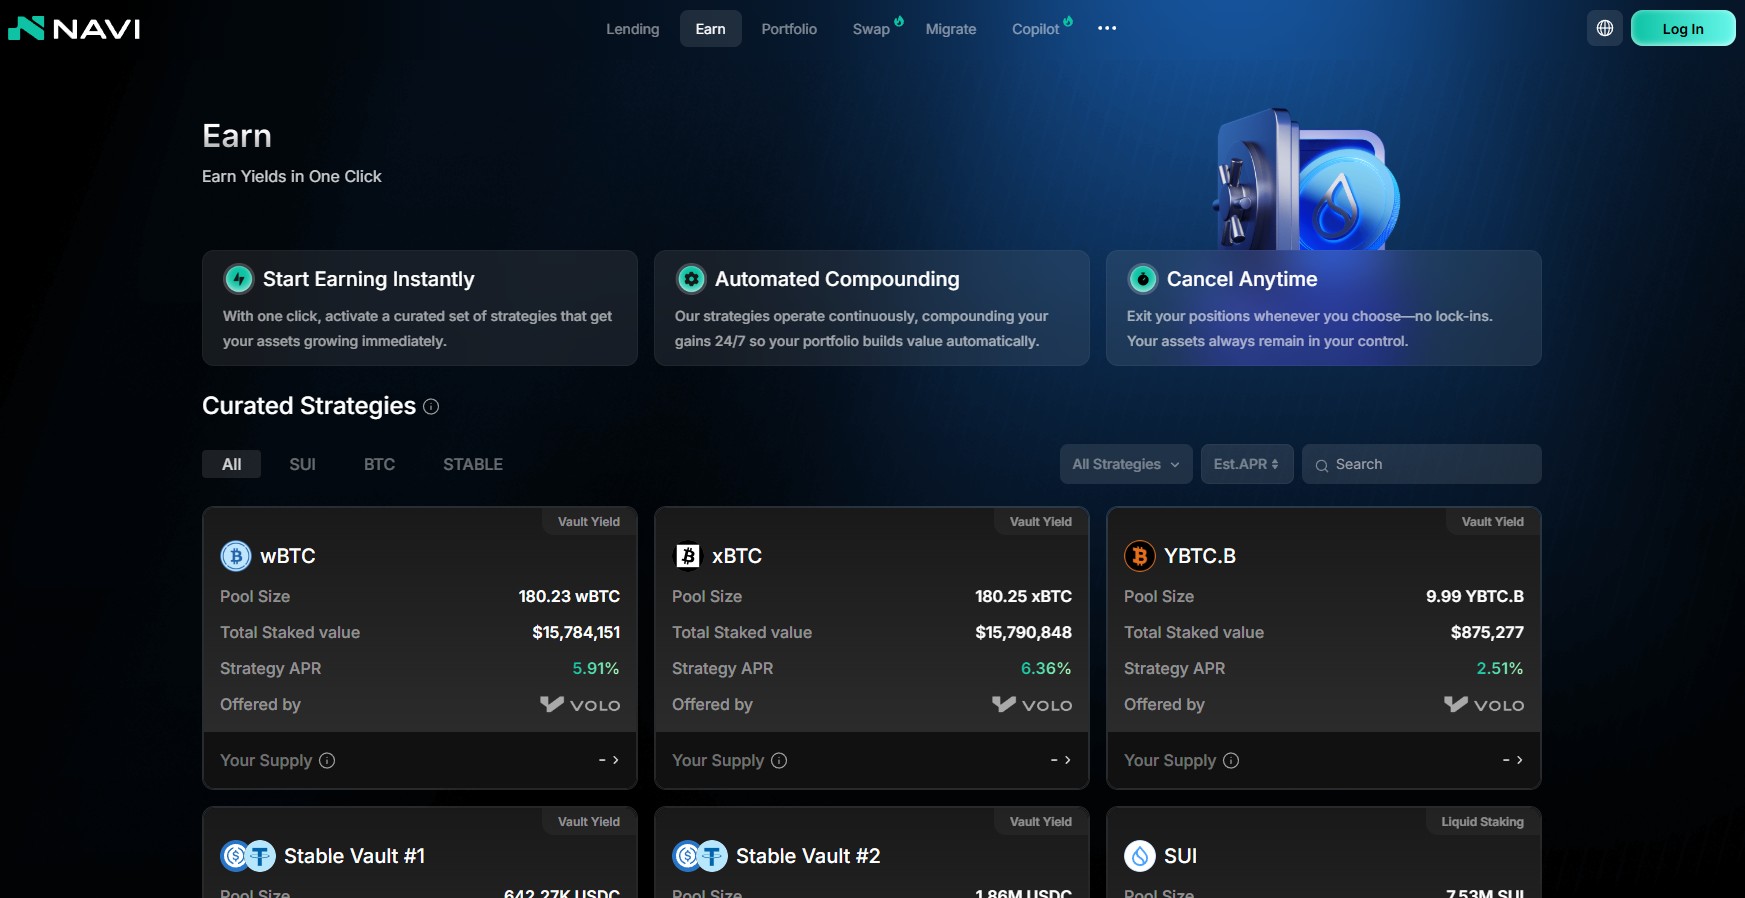
Task: Click the Earn Yields in One Click subtitle
Action: click(292, 176)
